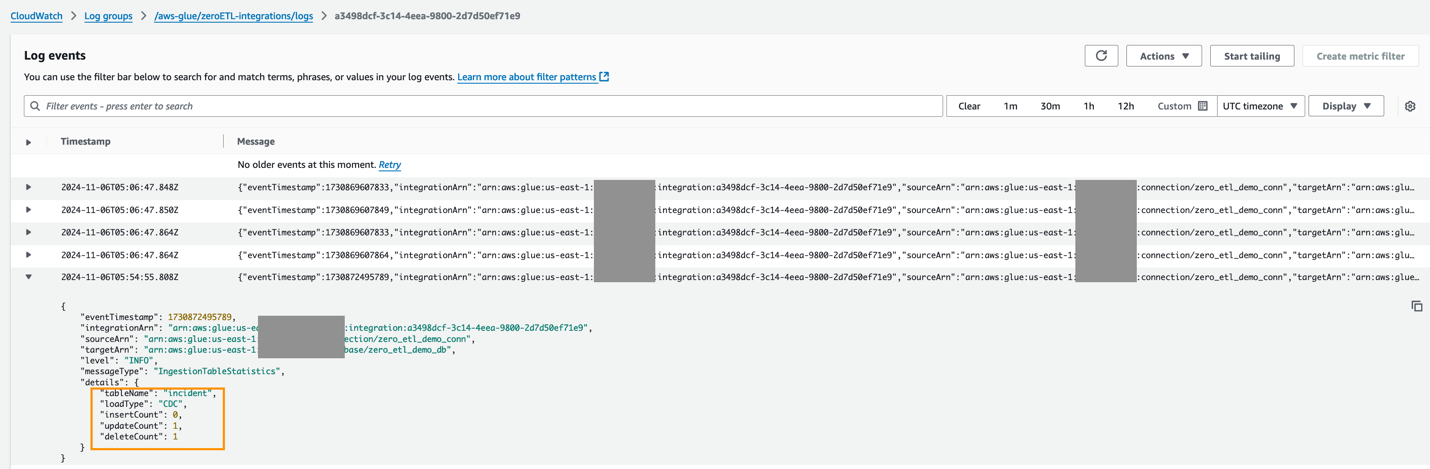Open the Actions dropdown
Screen dimensions: 1430x469
[x=1164, y=56]
